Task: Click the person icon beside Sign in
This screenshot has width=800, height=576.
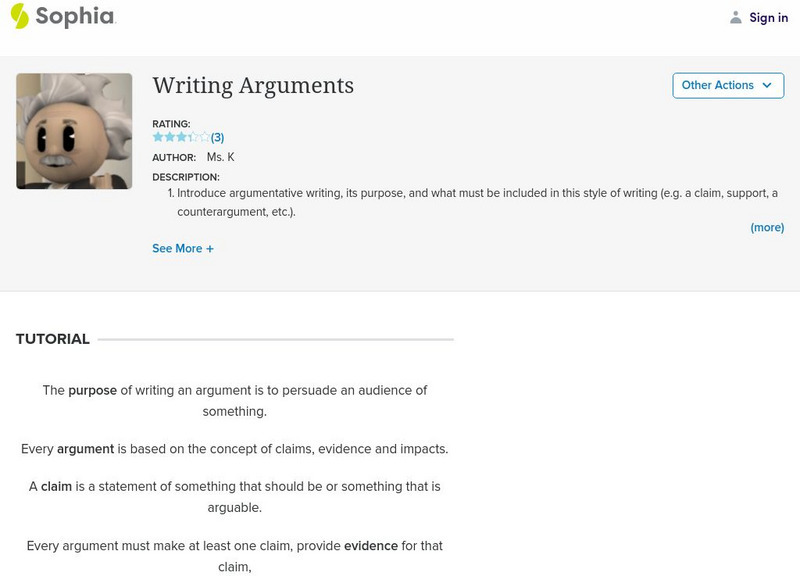Action: pyautogui.click(x=736, y=18)
